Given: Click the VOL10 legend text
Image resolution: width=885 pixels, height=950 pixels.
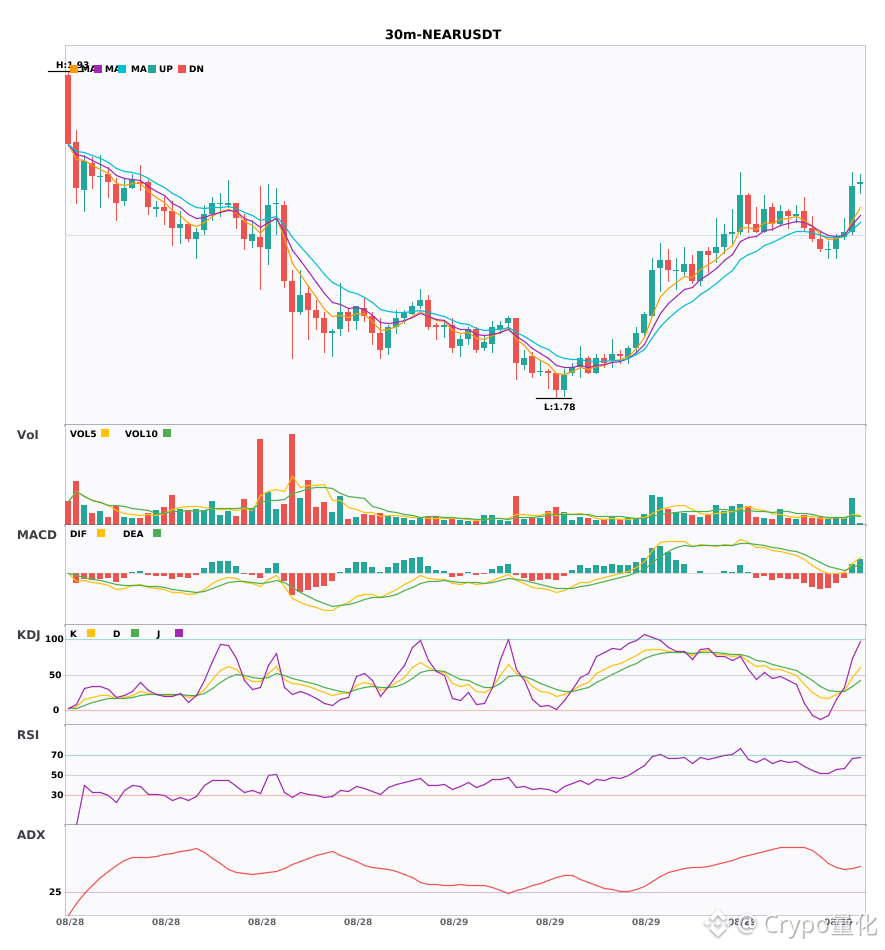Looking at the screenshot, I should click(141, 434).
